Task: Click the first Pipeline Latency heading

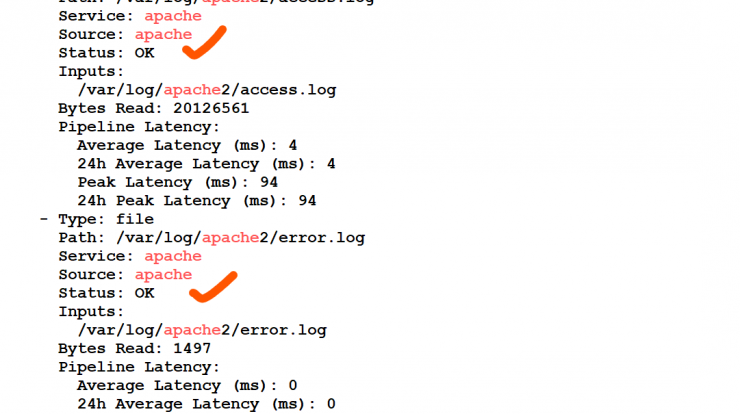Action: (x=139, y=127)
